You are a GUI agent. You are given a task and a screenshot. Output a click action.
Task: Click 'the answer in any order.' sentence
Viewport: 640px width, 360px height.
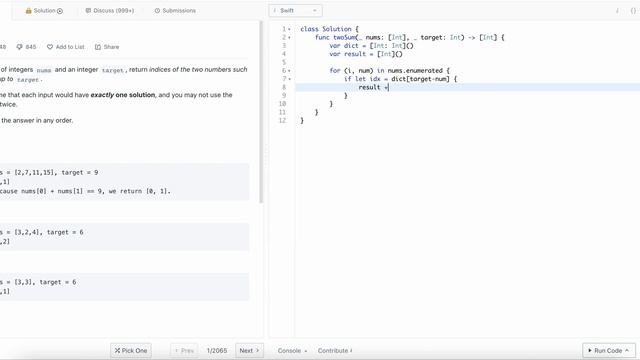37,120
